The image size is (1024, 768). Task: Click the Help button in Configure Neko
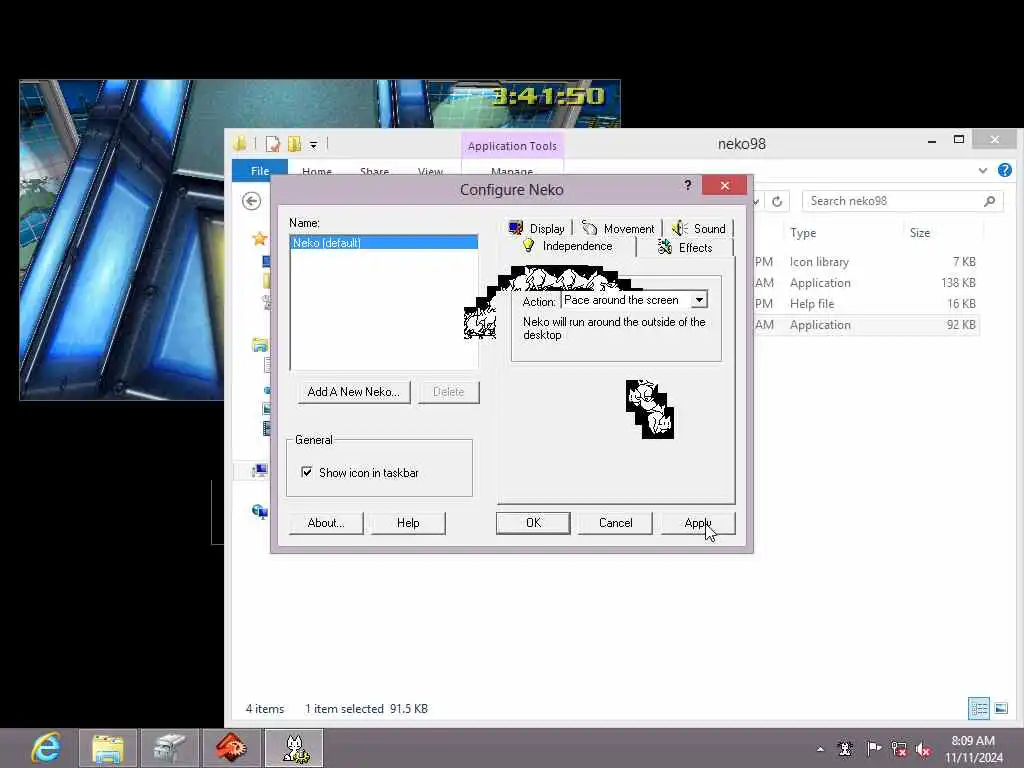coord(408,523)
